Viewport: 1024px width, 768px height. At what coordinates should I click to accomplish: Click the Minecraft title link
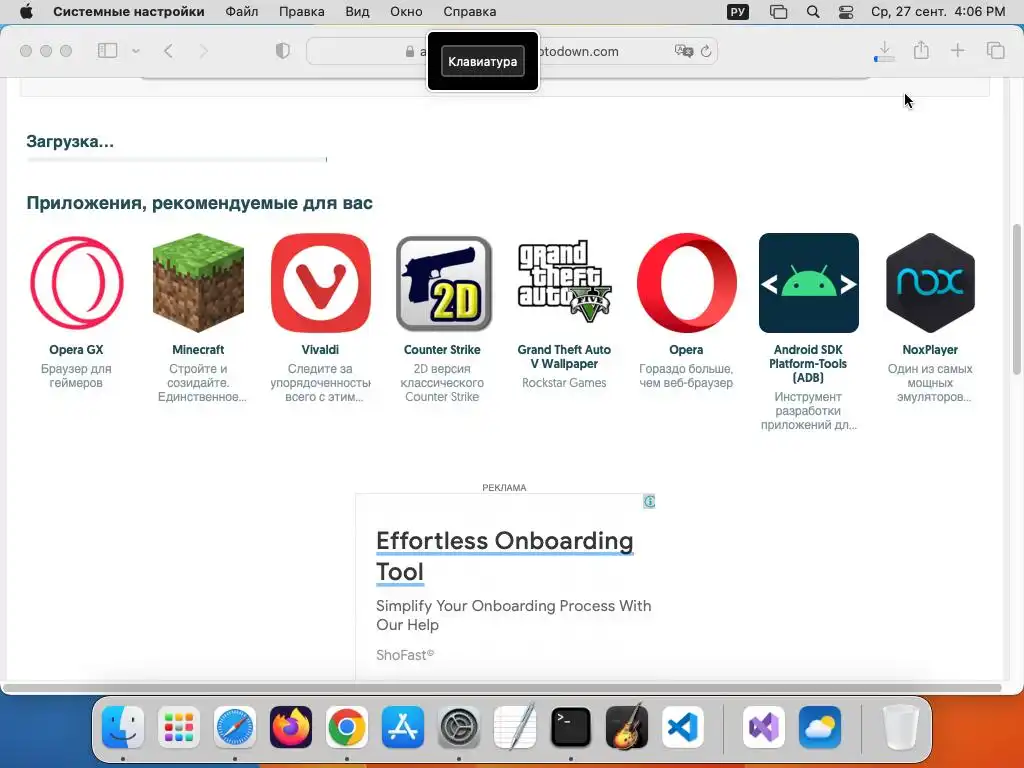click(x=198, y=349)
